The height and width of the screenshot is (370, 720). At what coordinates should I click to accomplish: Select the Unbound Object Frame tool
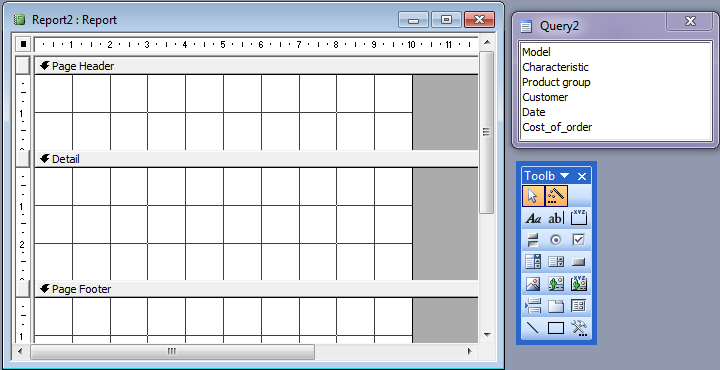[x=556, y=284]
